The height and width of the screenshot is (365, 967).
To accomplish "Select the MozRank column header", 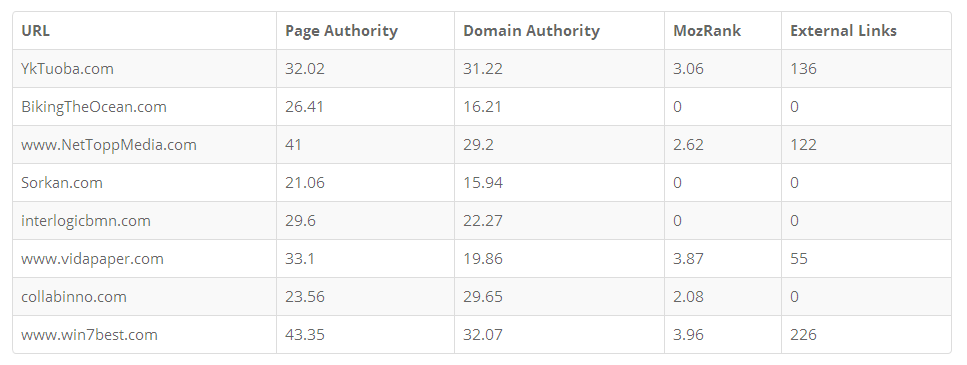I will (x=707, y=31).
